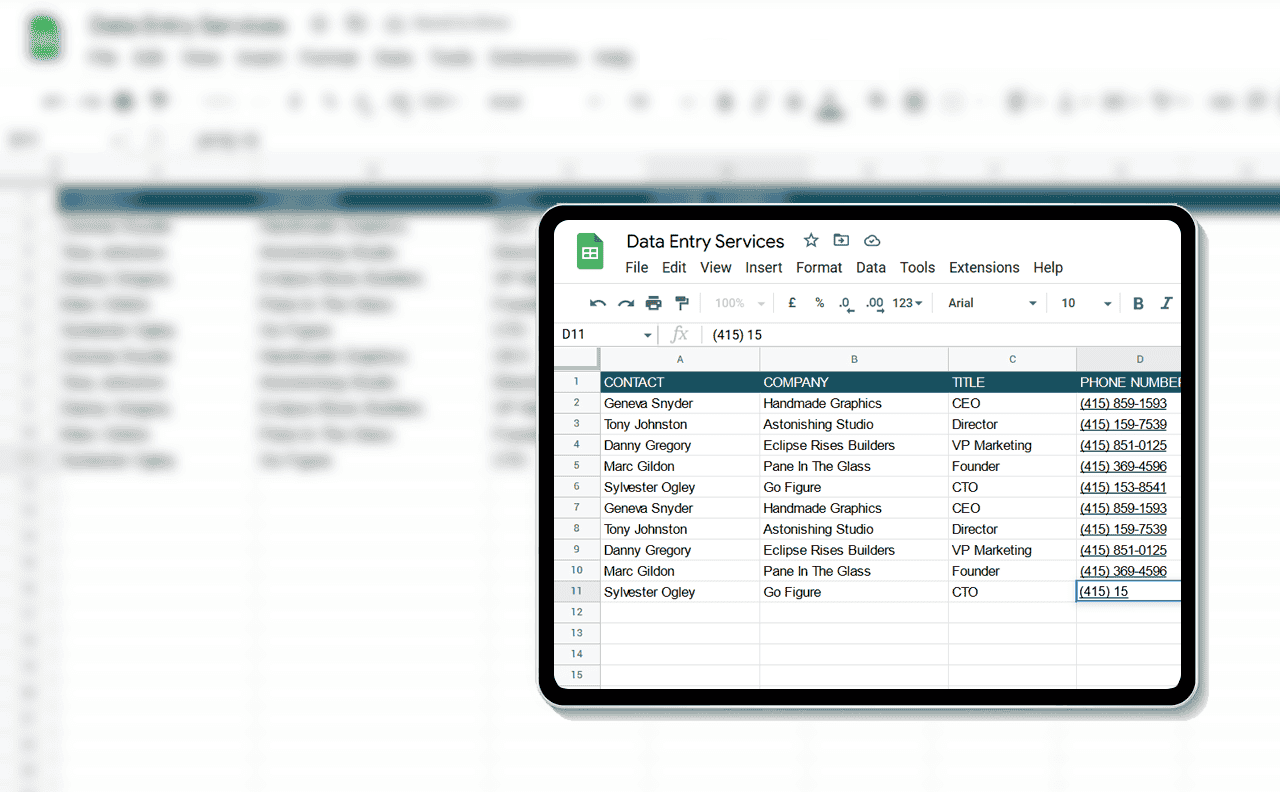Toggle italic formatting
The width and height of the screenshot is (1280, 792).
[1166, 303]
